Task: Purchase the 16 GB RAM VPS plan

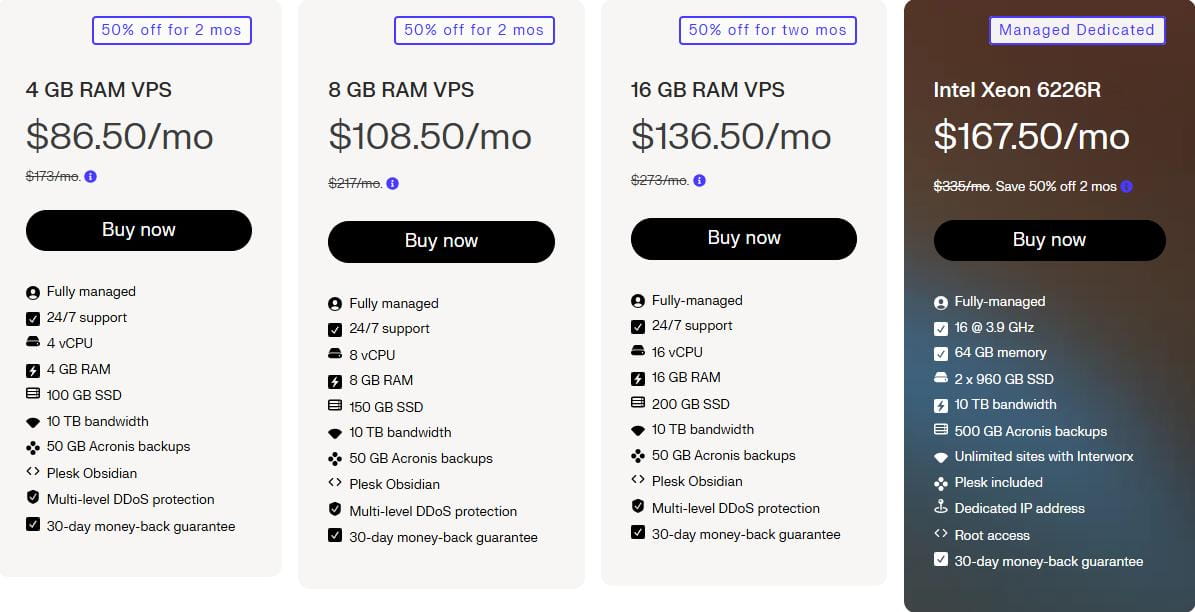Action: pyautogui.click(x=744, y=238)
